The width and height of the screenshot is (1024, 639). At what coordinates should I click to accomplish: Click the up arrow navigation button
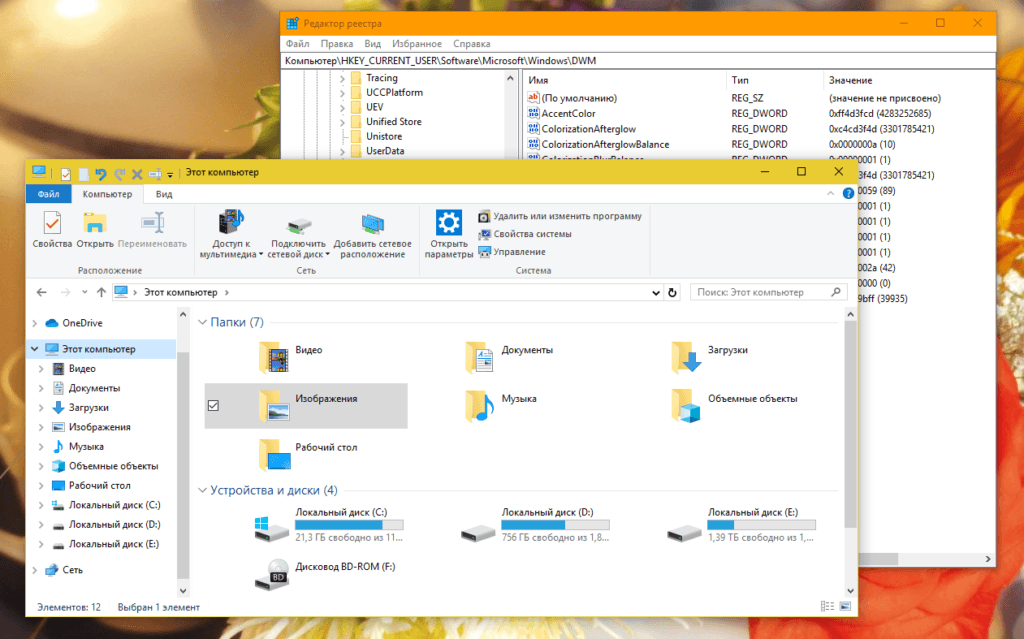point(100,293)
